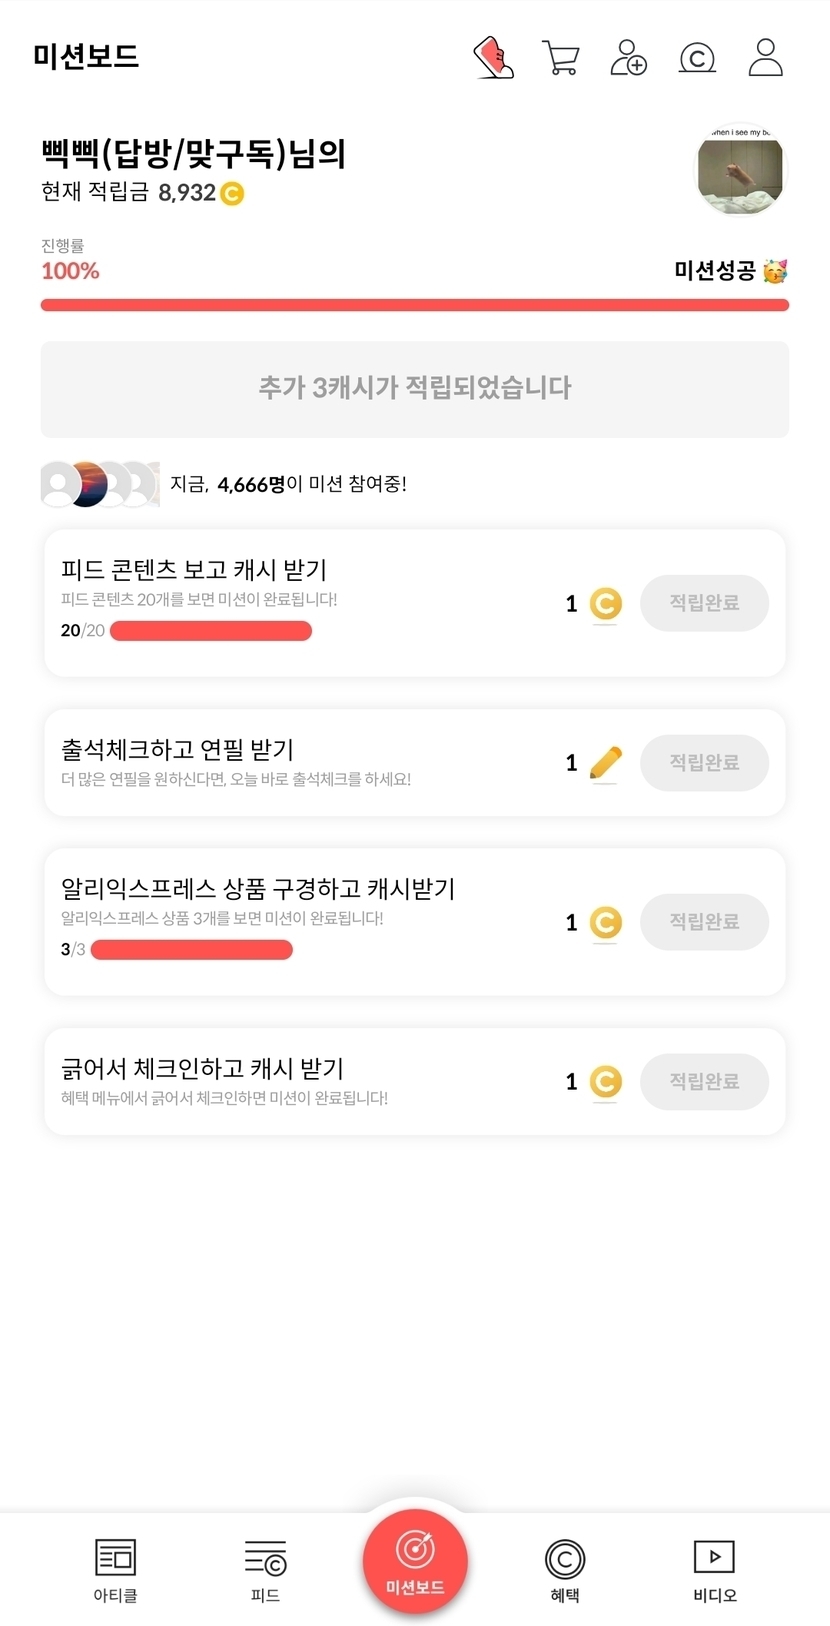830x1626 pixels.
Task: Tap the gold coin in 현재 적립금
Action: (232, 193)
